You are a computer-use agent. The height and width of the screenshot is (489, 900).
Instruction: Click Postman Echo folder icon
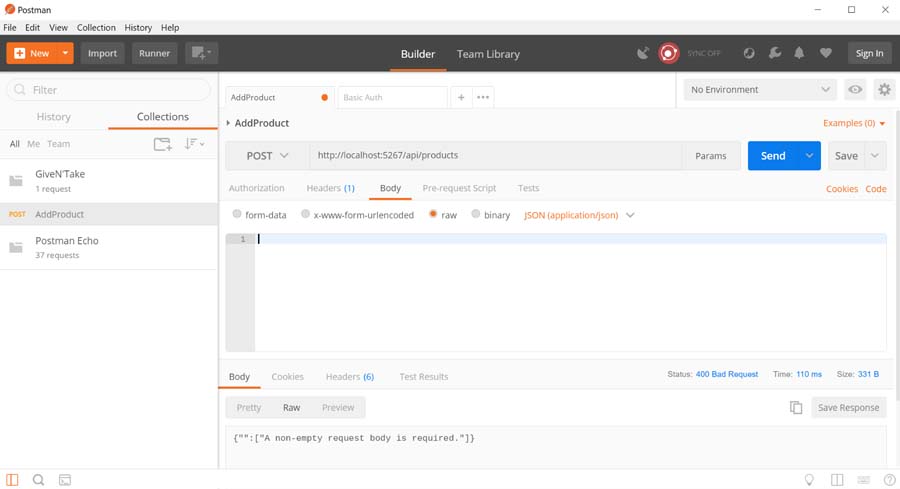(x=16, y=247)
